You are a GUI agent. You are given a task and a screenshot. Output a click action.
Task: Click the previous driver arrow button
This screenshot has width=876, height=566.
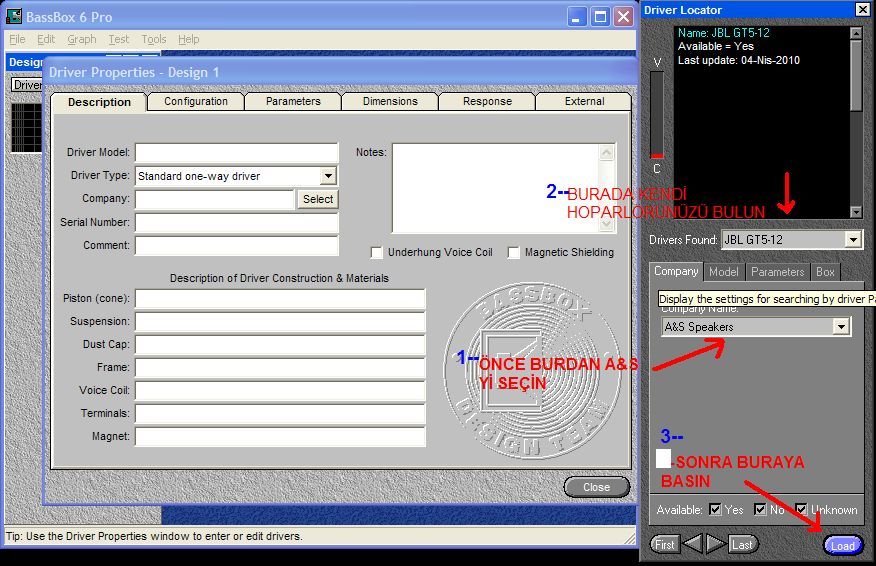tap(693, 544)
